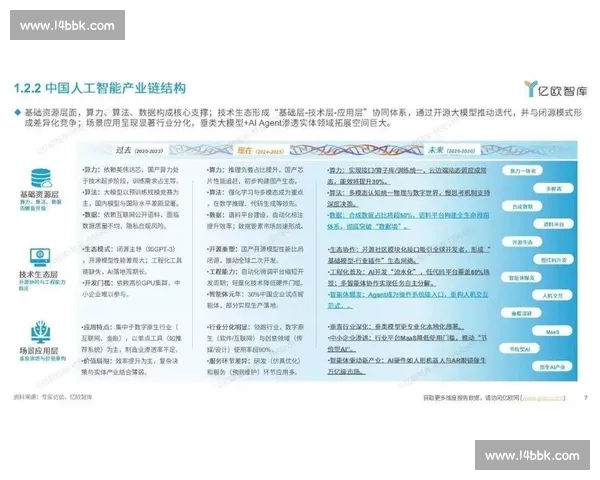Image resolution: width=600 pixels, height=480 pixels.
Task: Click the 人机交互 pill tag
Action: (x=553, y=295)
